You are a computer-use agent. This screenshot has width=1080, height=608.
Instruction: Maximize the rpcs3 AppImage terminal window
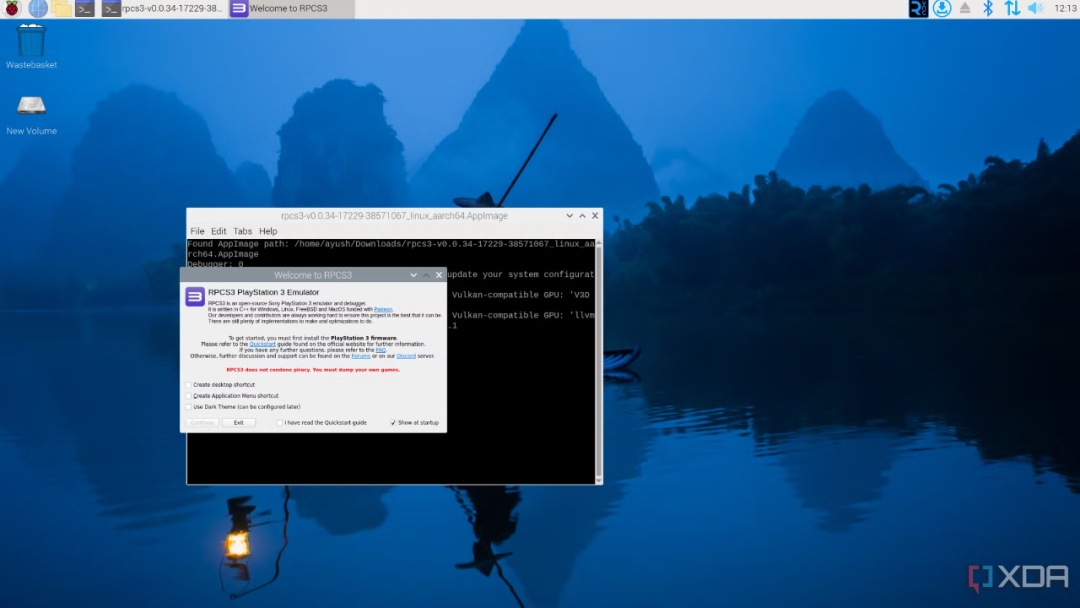(x=583, y=216)
